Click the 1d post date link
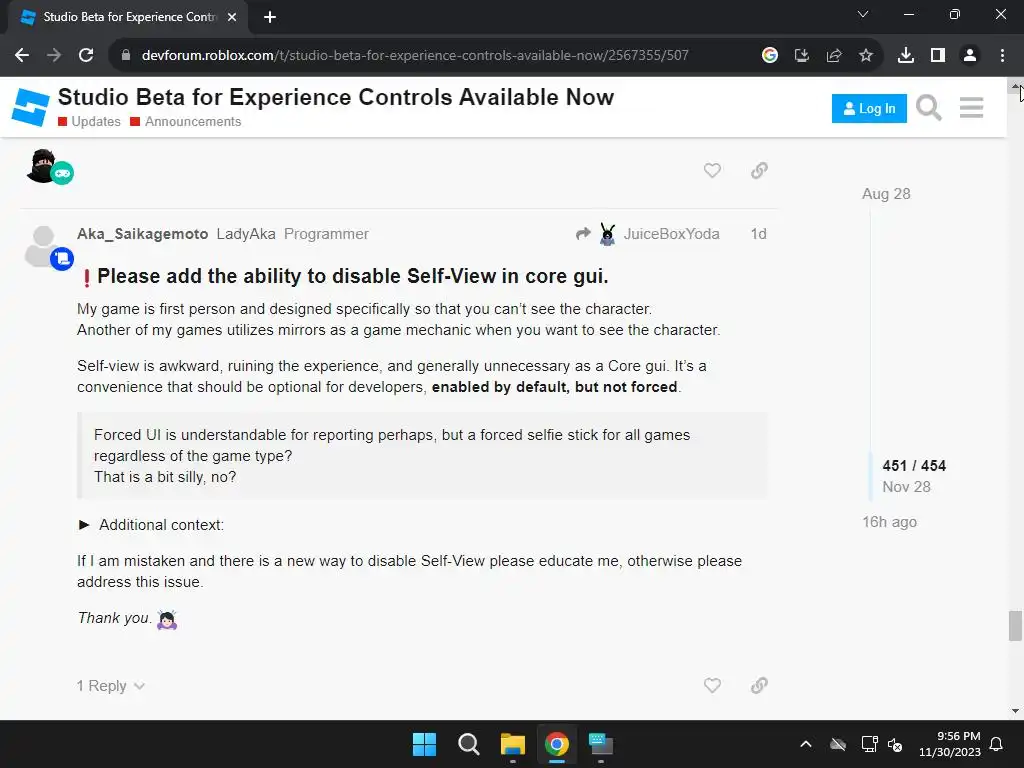The image size is (1024, 768). click(x=758, y=234)
